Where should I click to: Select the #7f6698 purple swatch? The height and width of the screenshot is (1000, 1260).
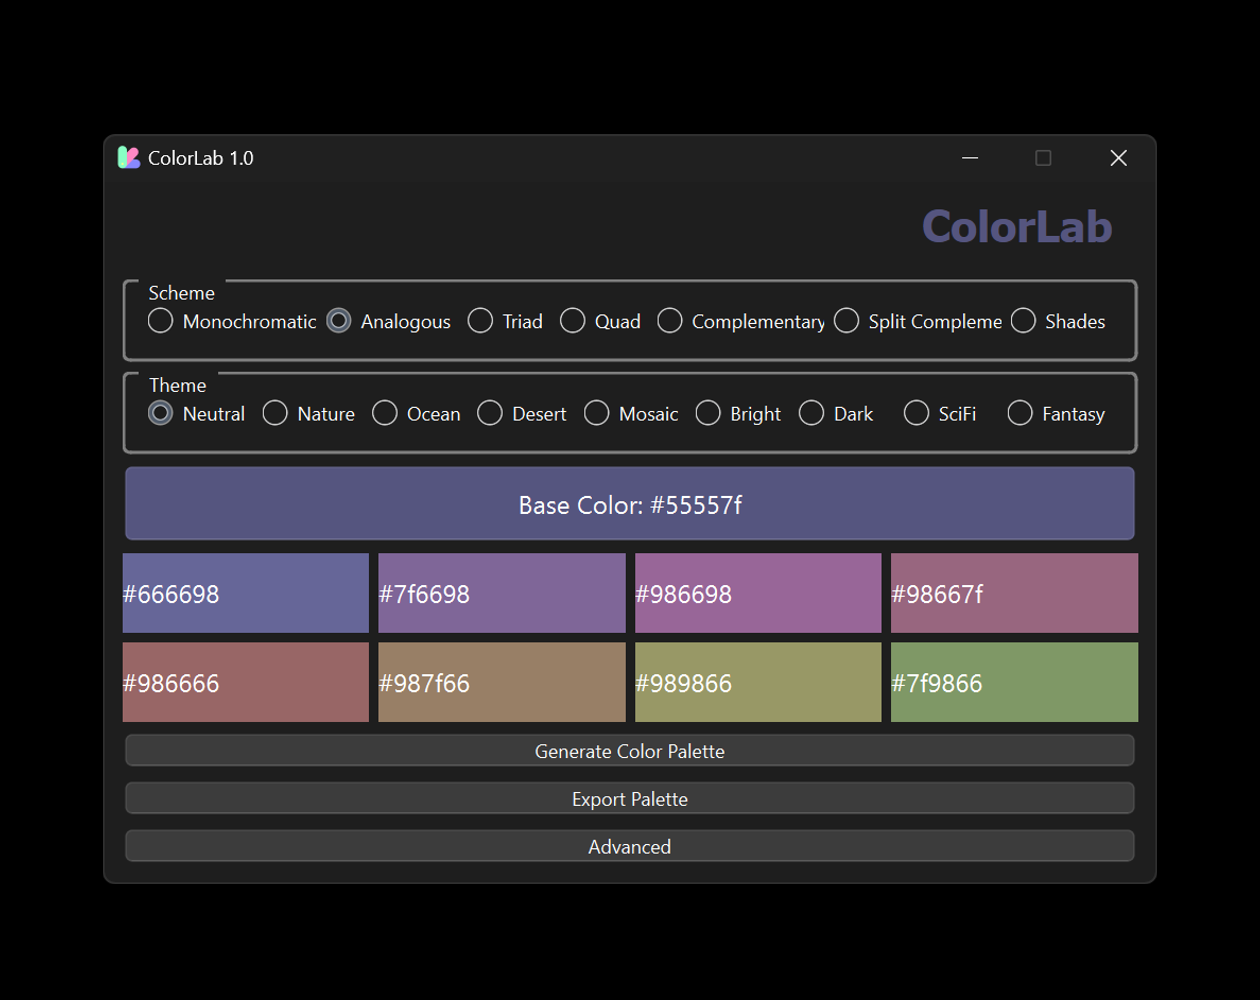pyautogui.click(x=501, y=593)
